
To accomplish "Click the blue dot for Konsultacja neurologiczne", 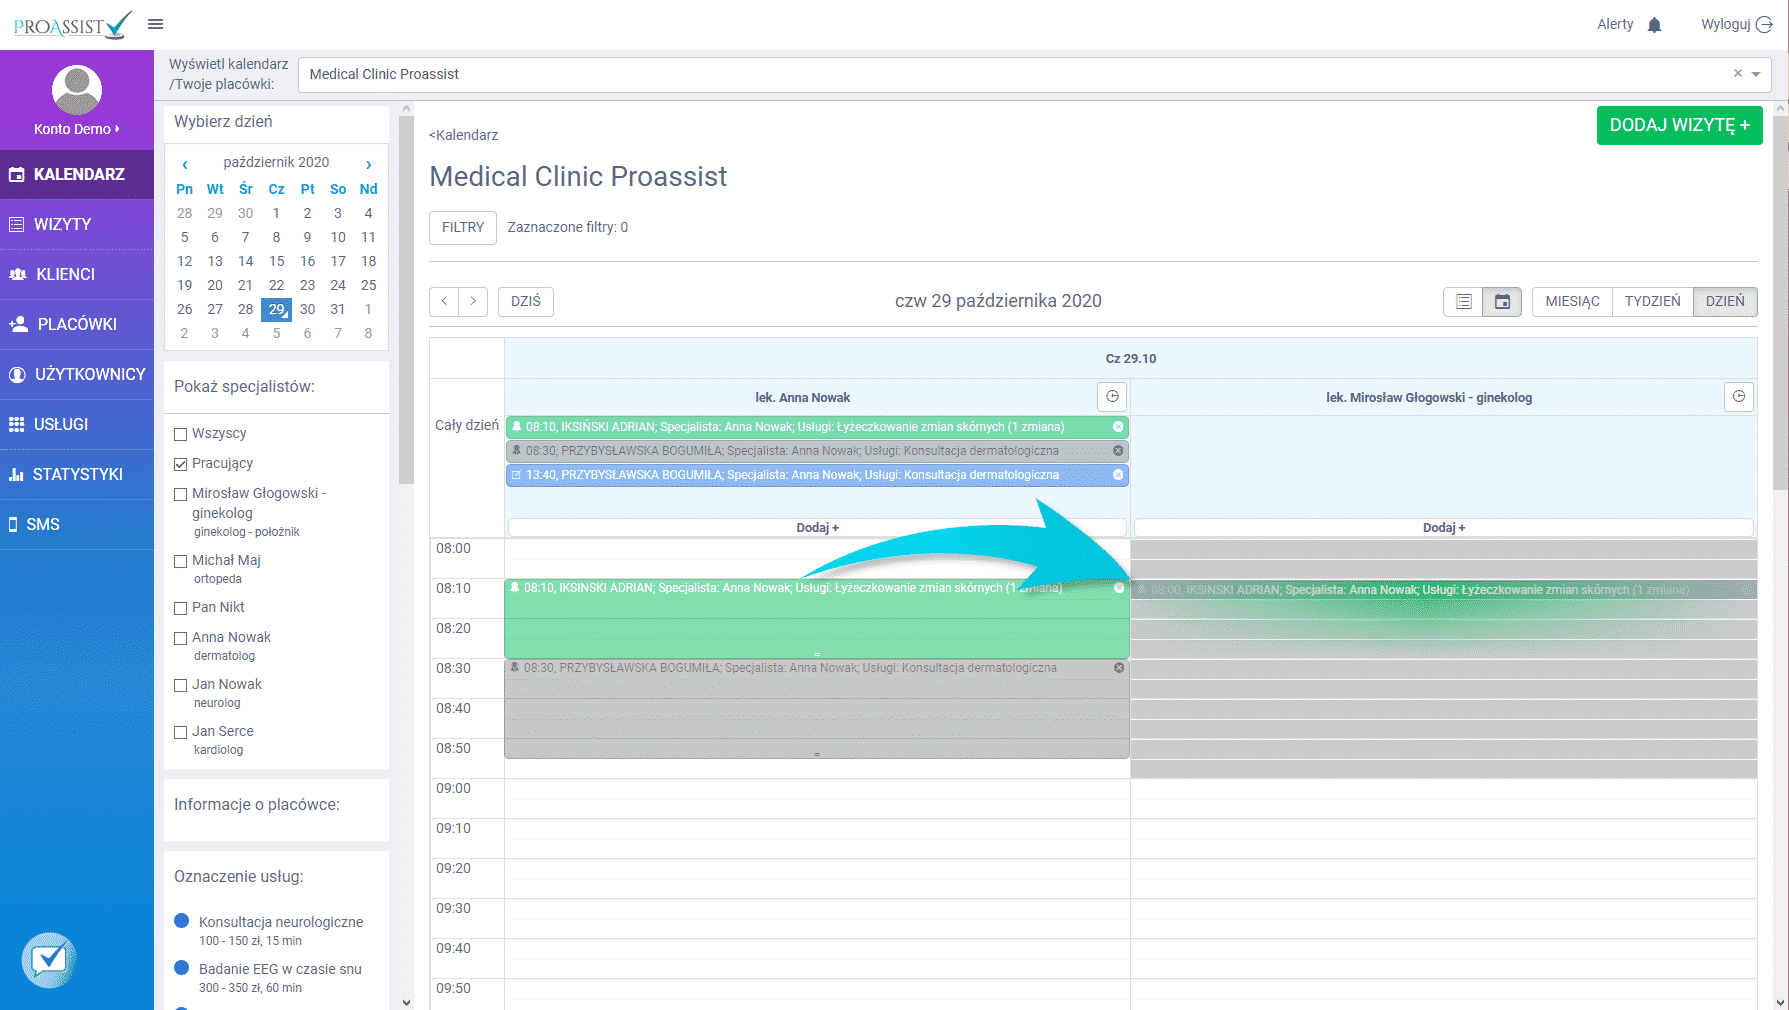I will tap(182, 921).
